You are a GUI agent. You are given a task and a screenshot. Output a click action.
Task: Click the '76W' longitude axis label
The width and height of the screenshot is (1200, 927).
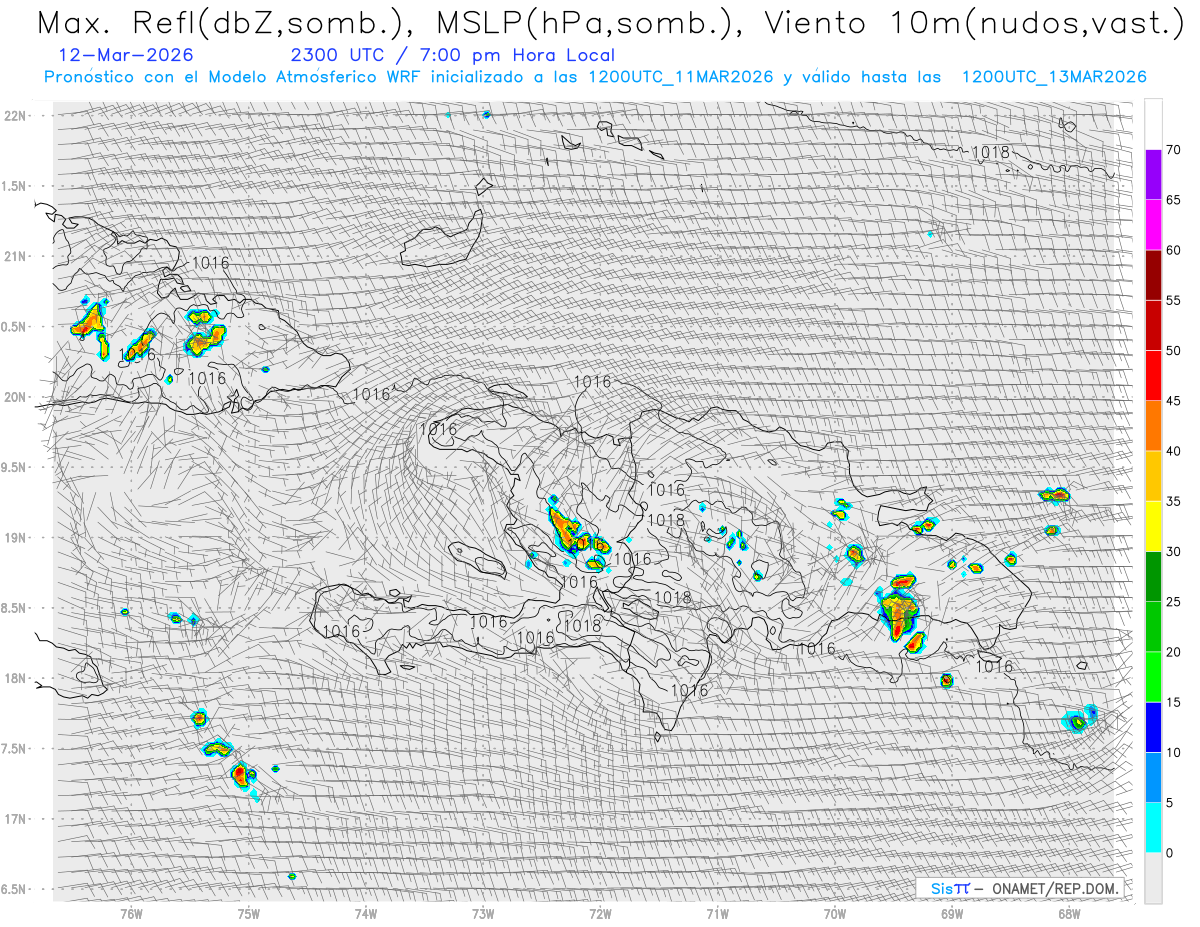pyautogui.click(x=131, y=914)
